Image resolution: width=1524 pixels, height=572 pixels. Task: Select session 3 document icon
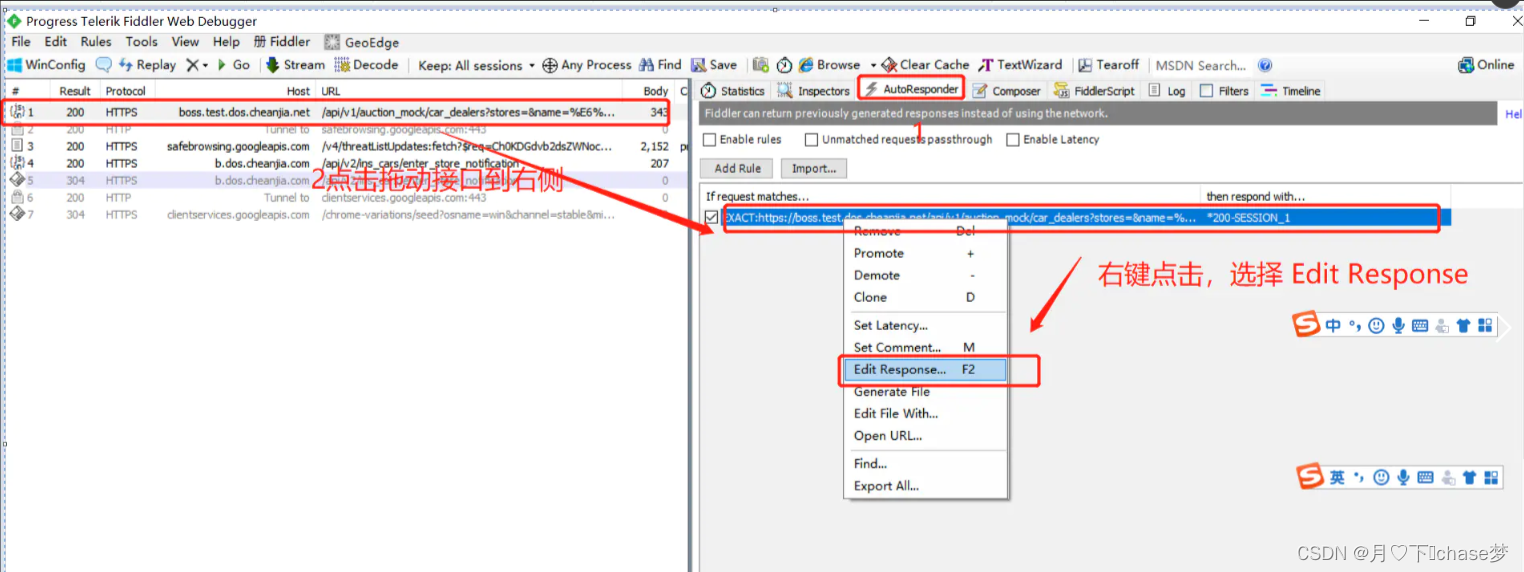17,146
